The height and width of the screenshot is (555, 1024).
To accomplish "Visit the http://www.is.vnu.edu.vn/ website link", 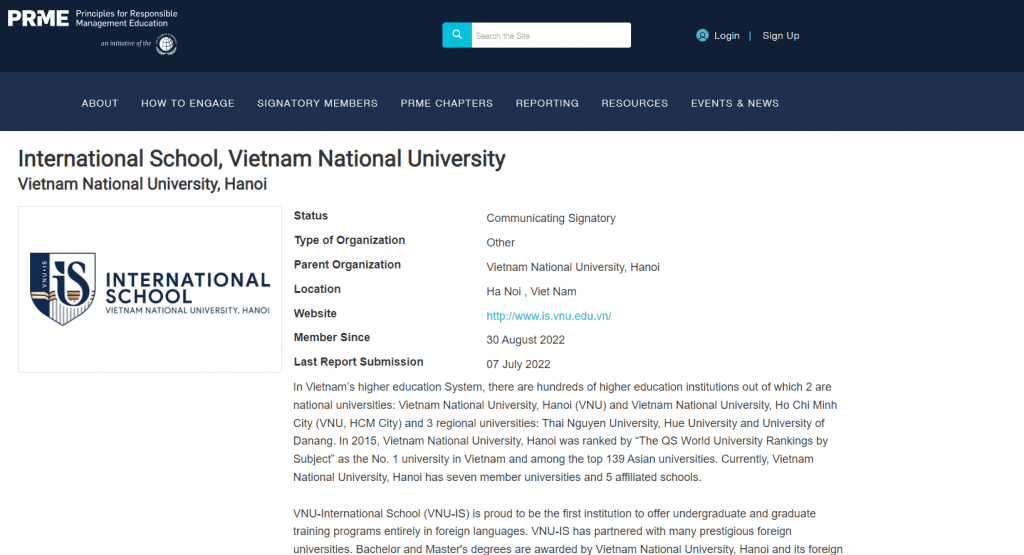I will point(548,315).
